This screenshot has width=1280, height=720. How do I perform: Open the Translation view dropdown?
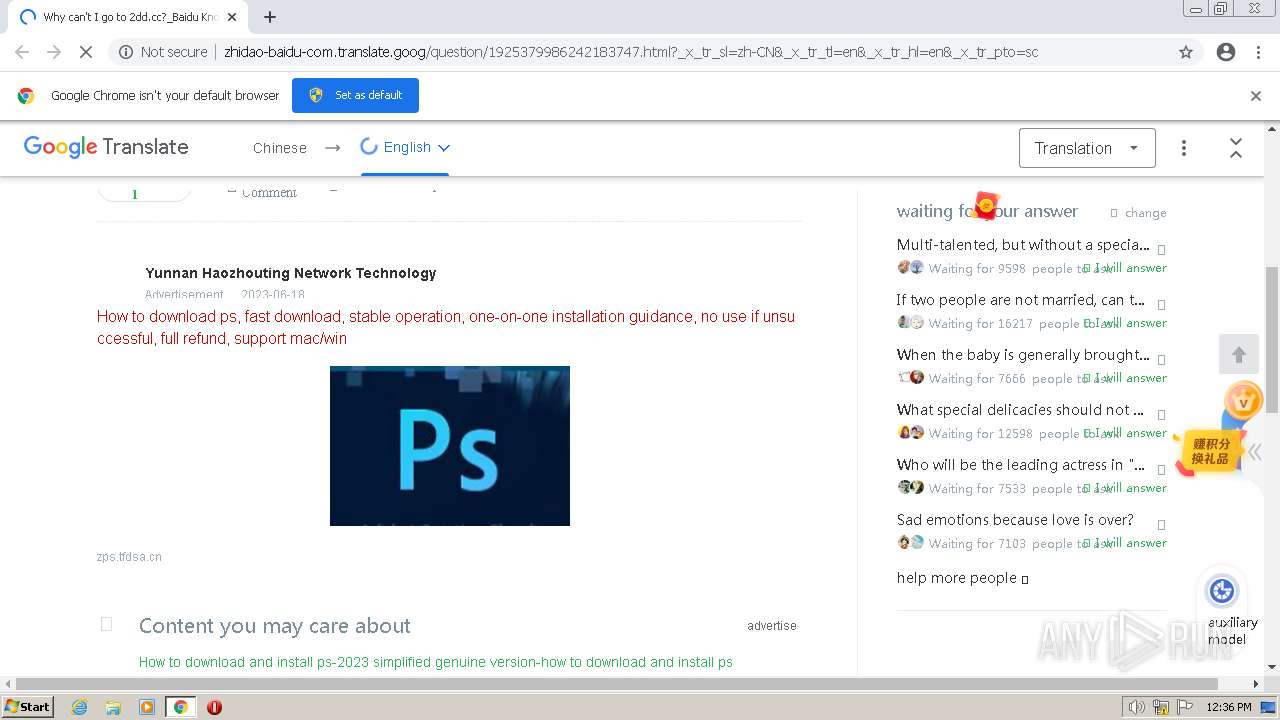1087,148
